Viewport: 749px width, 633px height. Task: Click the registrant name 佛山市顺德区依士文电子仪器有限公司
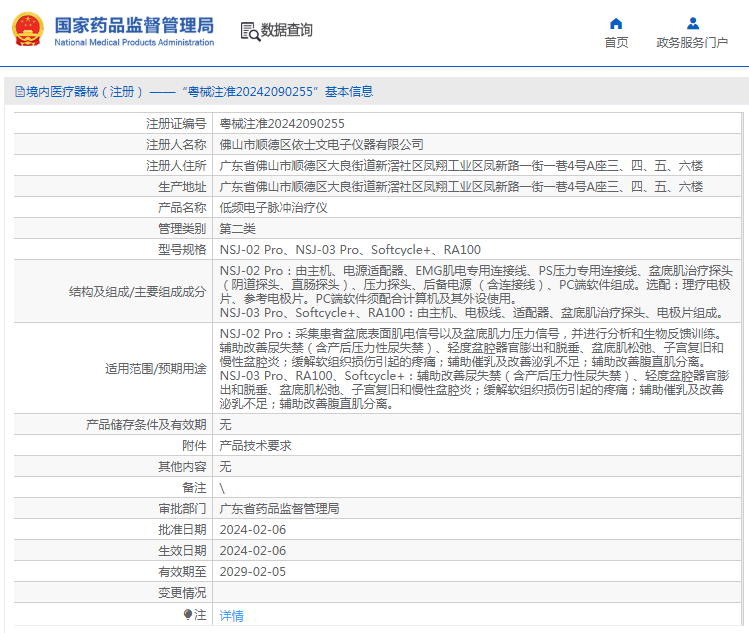[x=321, y=145]
